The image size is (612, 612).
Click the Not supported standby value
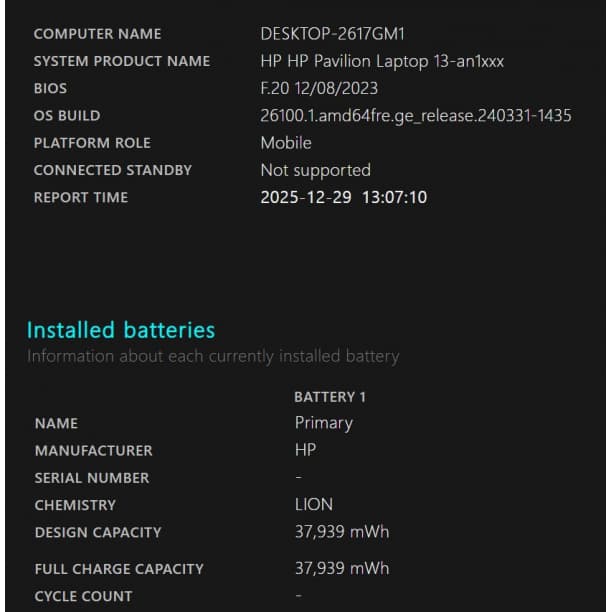pyautogui.click(x=315, y=170)
